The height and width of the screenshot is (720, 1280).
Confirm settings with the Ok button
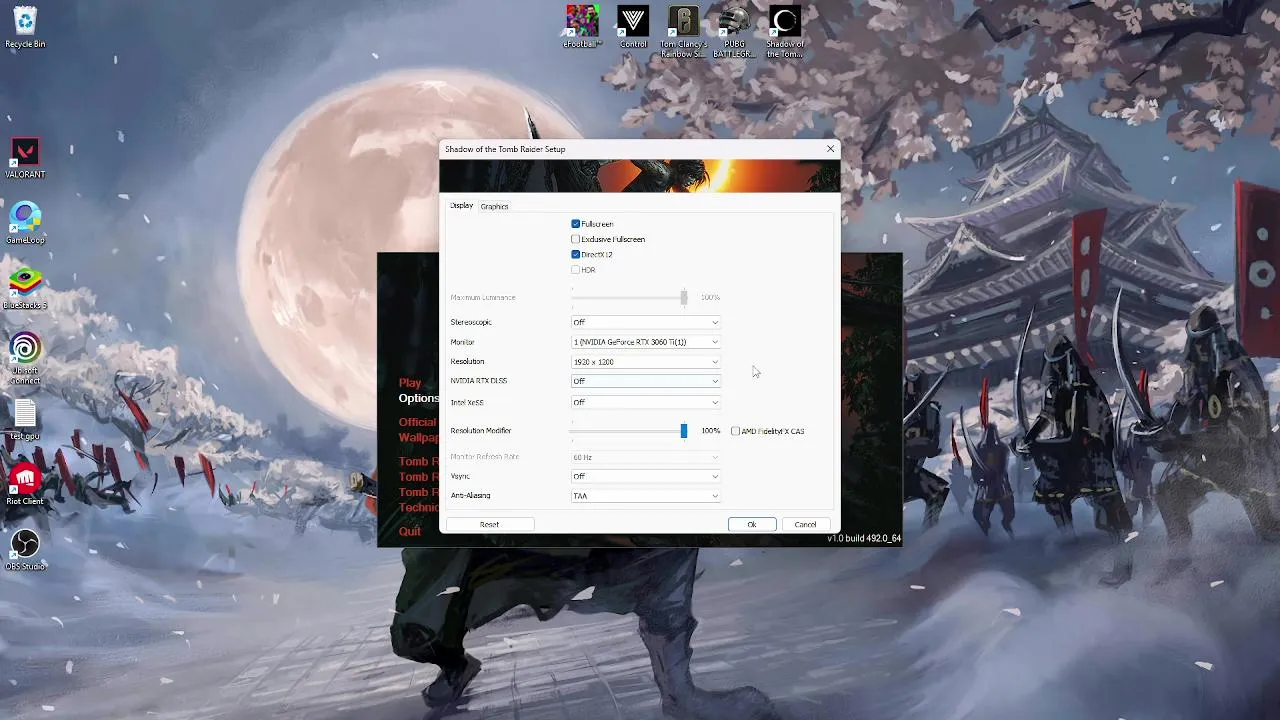point(752,524)
